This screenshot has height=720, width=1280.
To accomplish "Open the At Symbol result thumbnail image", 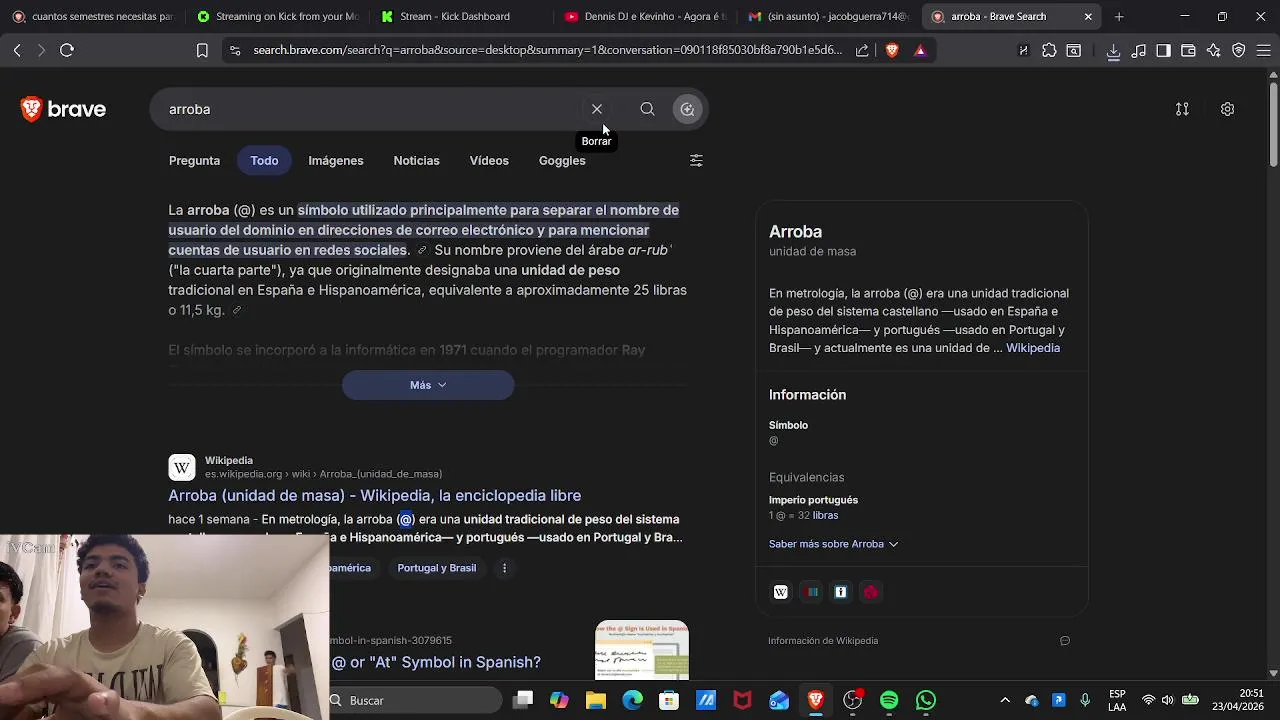I will pyautogui.click(x=642, y=650).
